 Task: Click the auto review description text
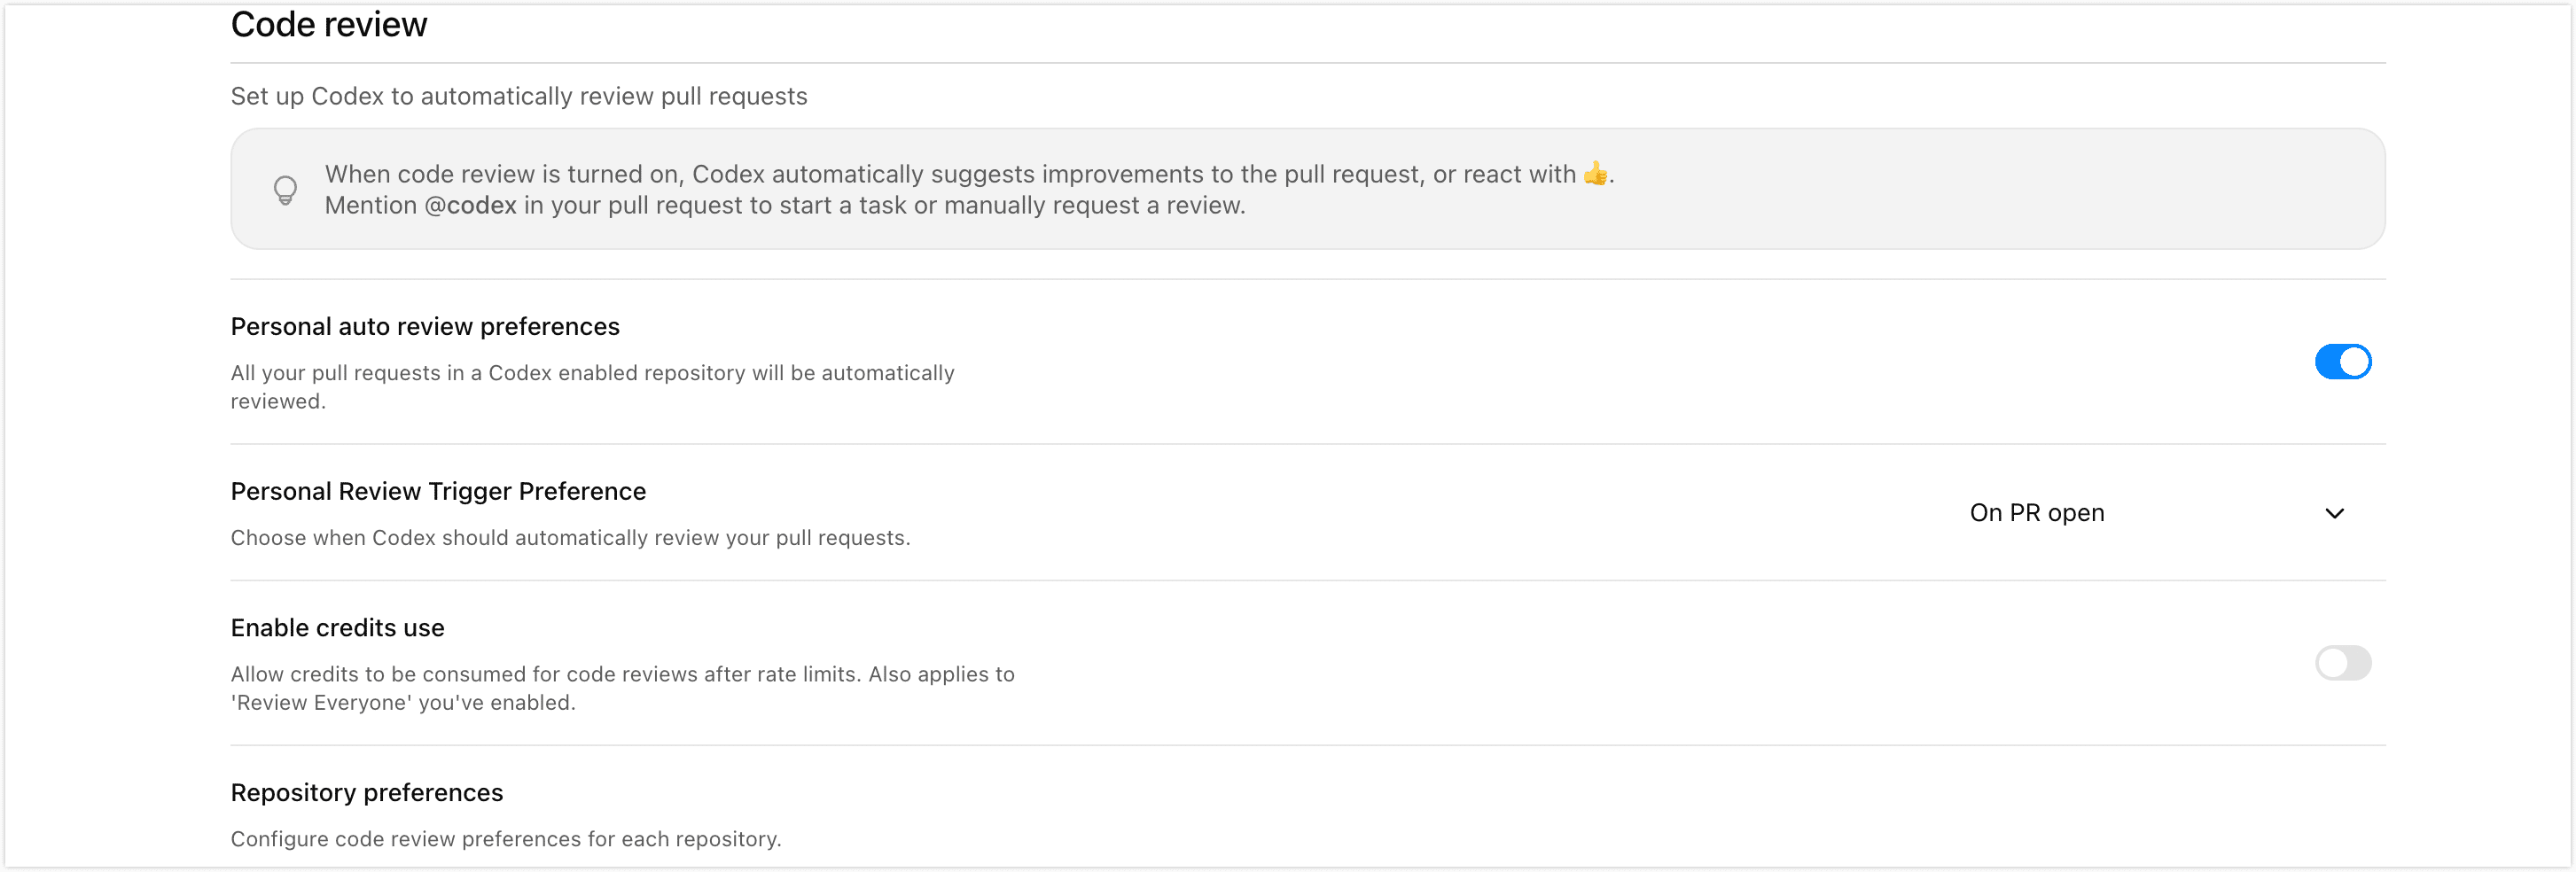click(x=592, y=387)
